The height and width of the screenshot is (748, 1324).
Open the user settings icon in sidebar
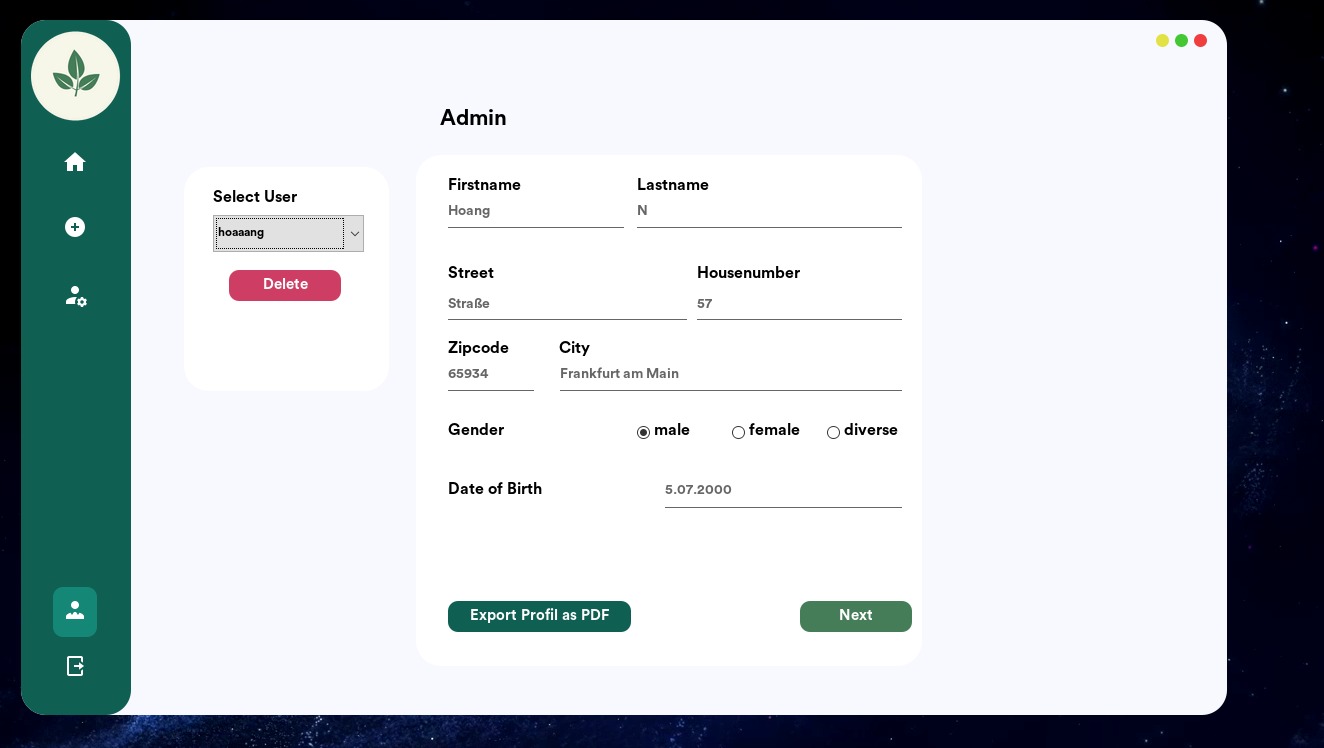(x=76, y=296)
